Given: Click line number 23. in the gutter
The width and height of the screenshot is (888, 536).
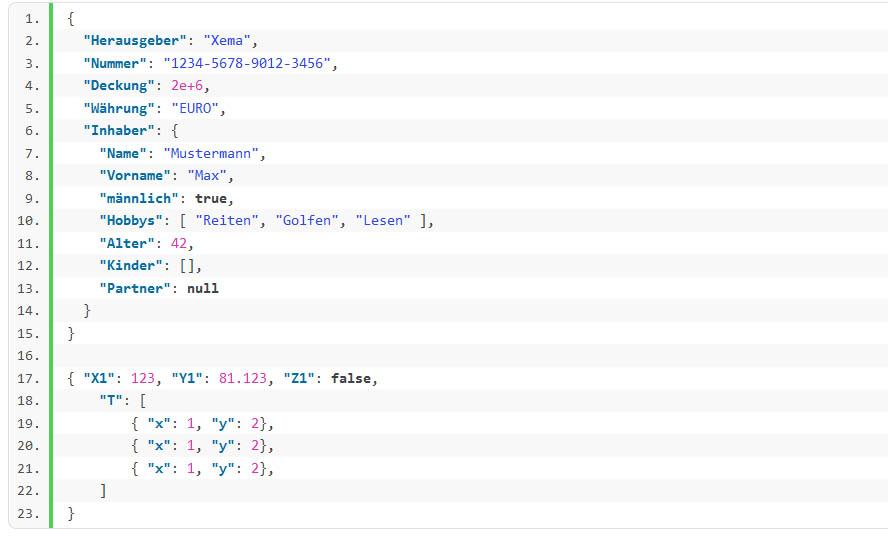Looking at the screenshot, I should (x=28, y=513).
